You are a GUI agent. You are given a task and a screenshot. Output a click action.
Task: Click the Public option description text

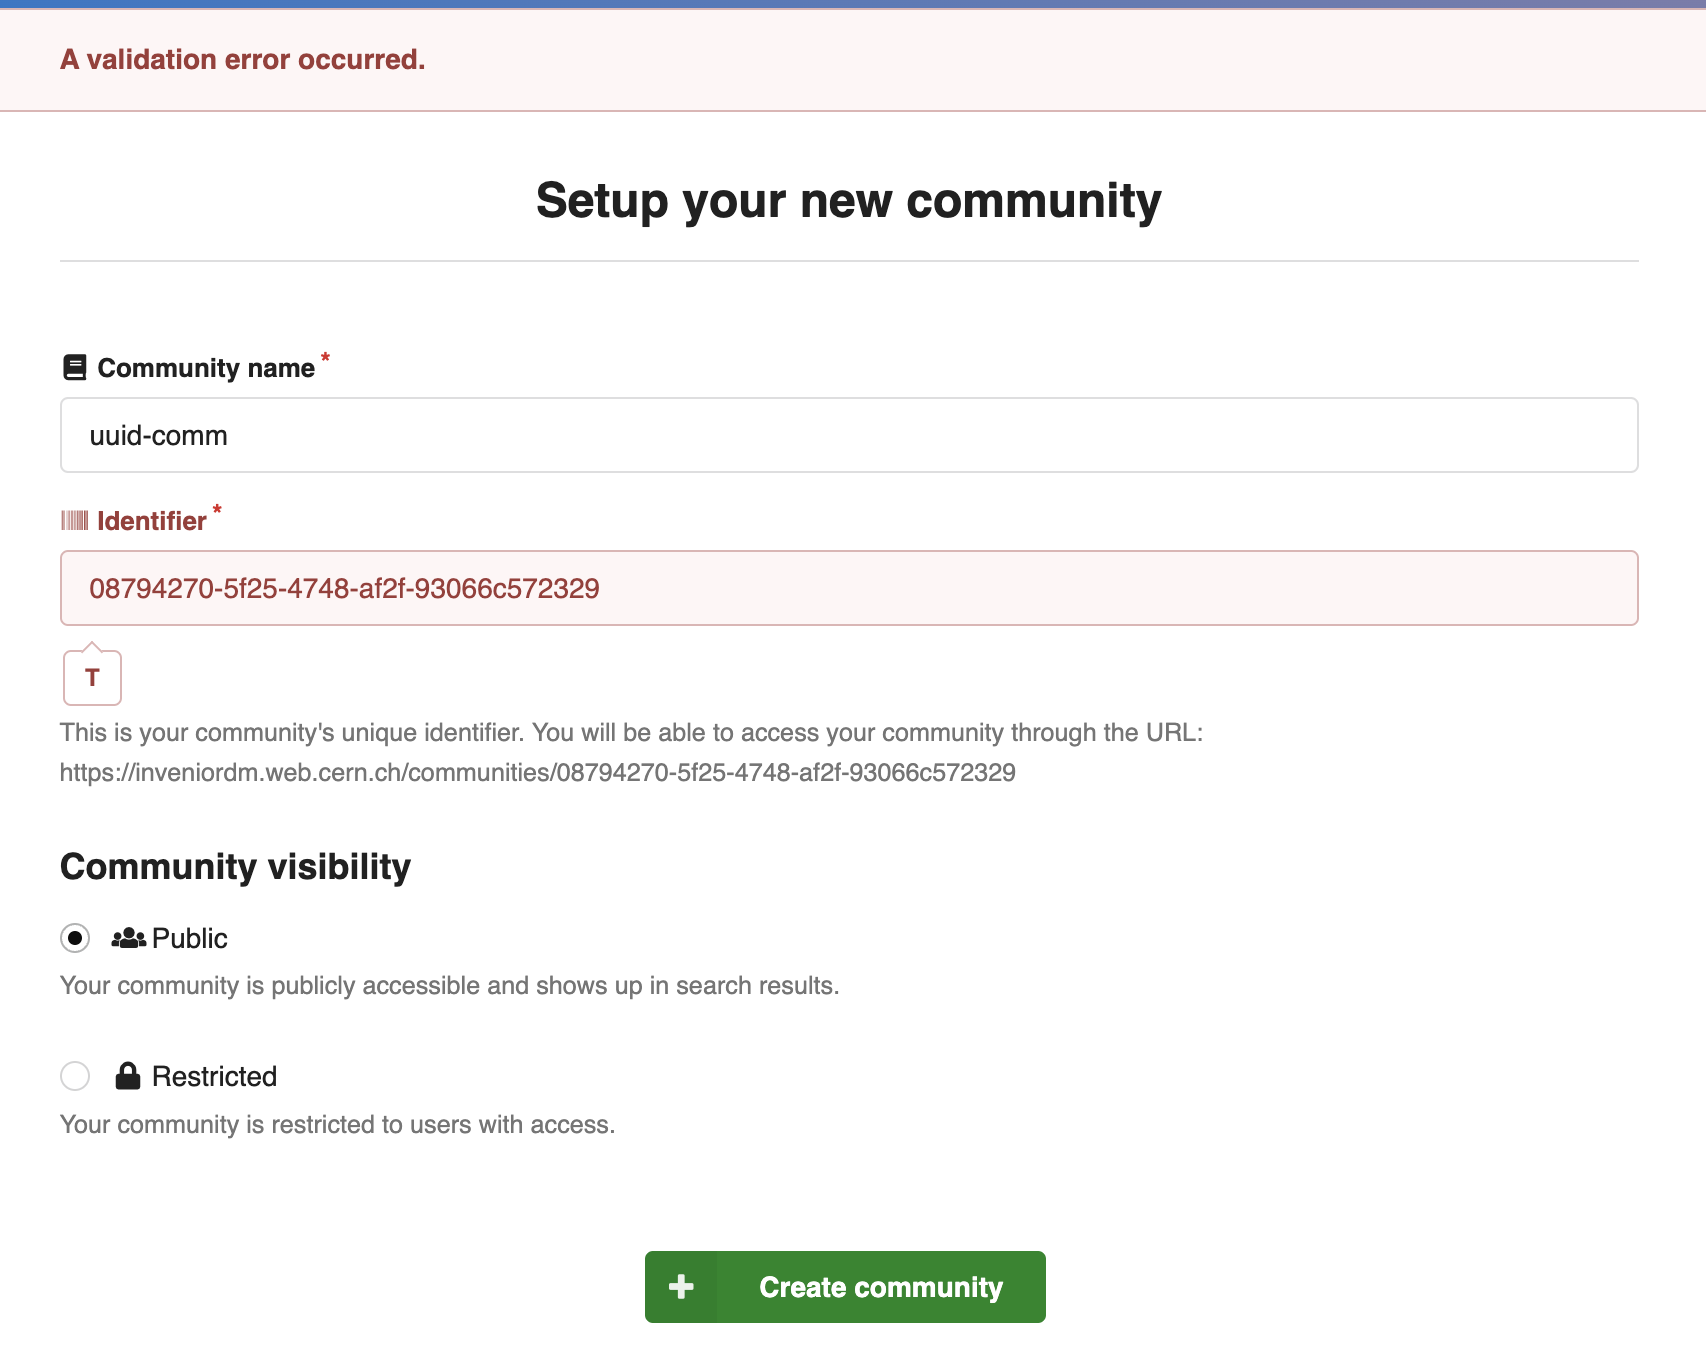(x=449, y=985)
